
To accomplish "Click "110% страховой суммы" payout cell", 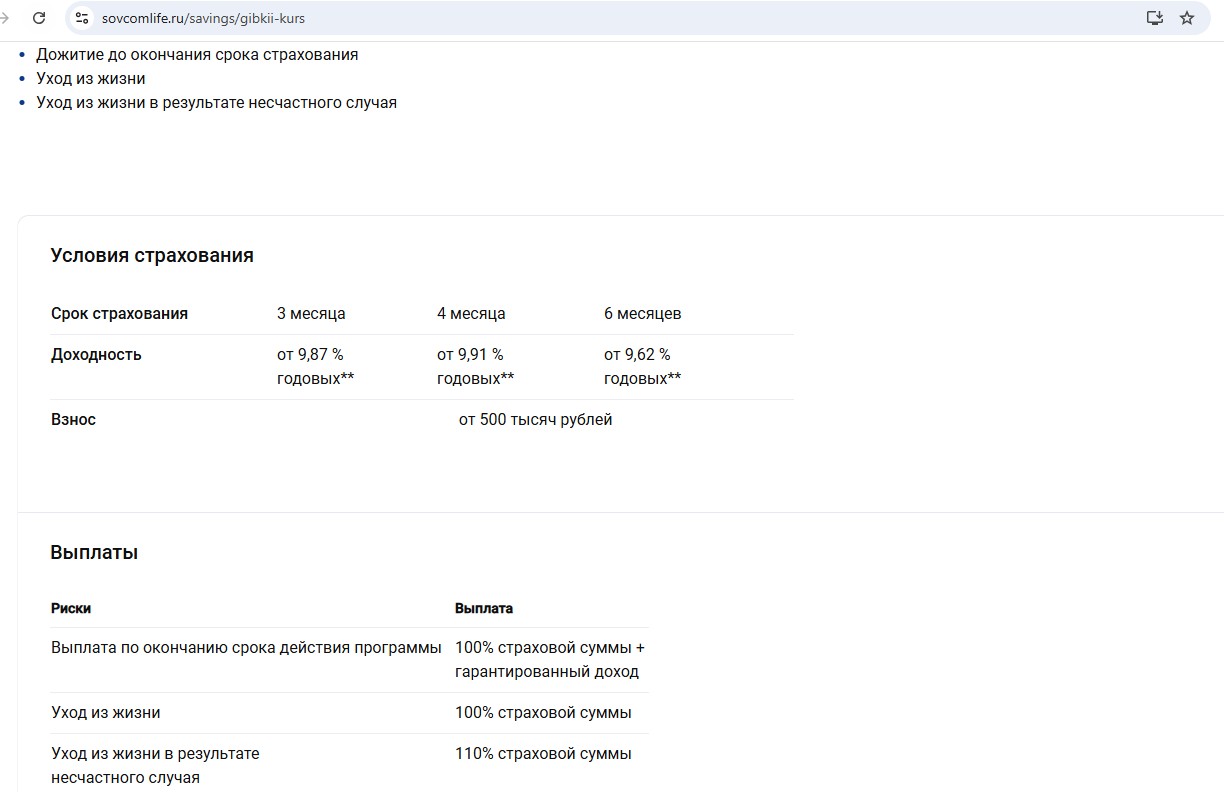I will point(543,754).
